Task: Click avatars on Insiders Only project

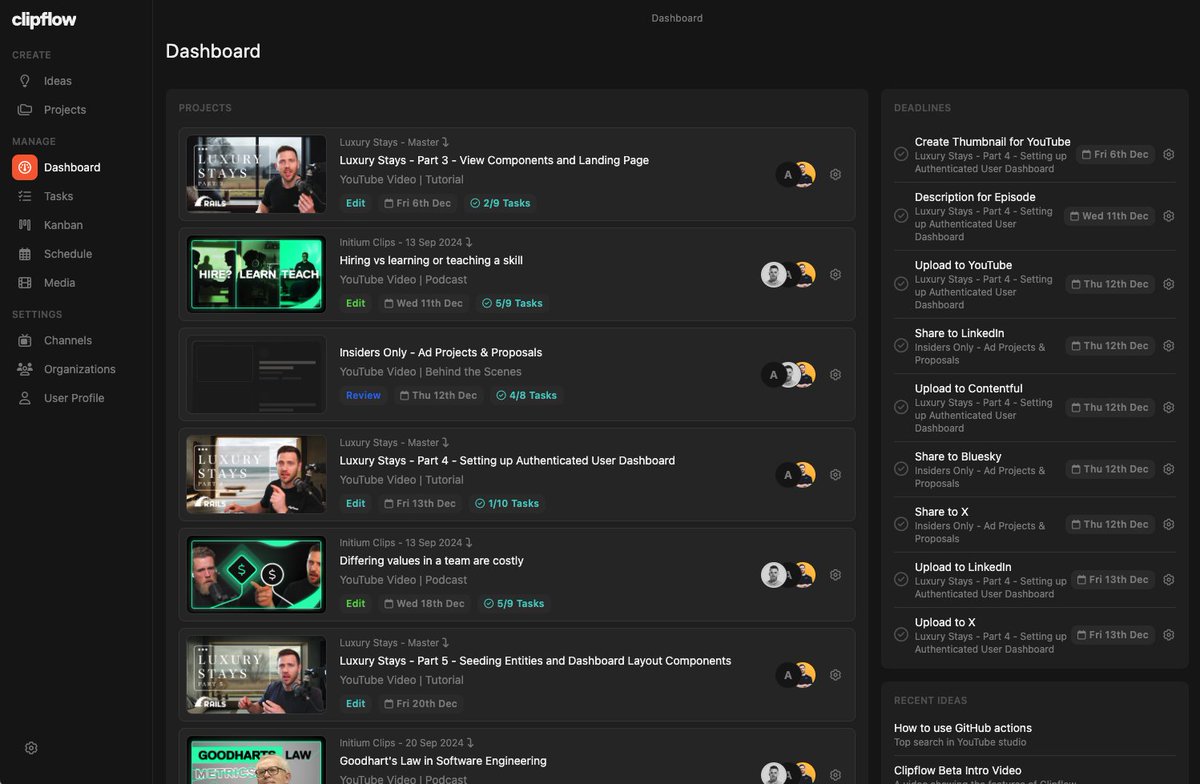Action: pyautogui.click(x=789, y=374)
